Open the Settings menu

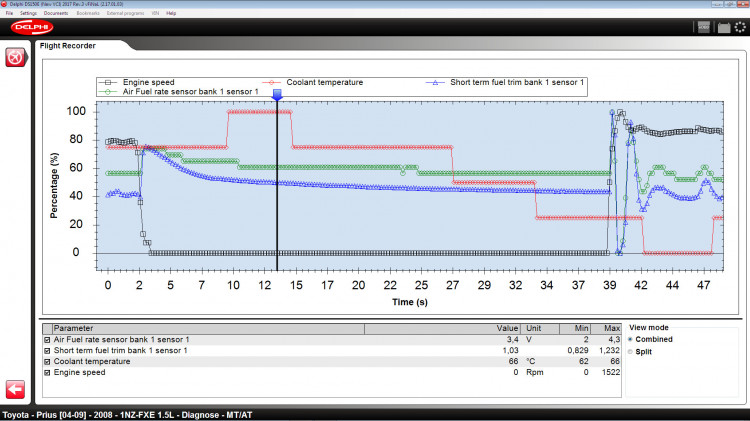tap(28, 13)
